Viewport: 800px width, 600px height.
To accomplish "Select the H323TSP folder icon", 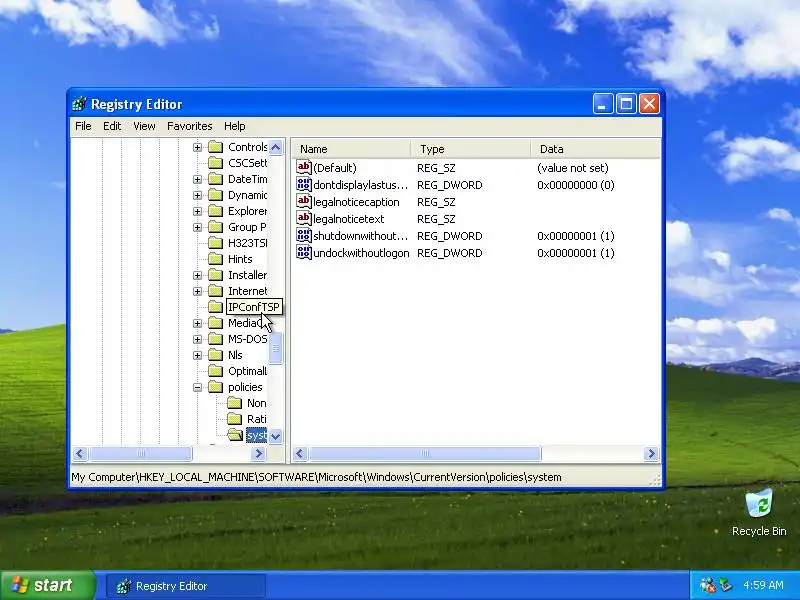I will (x=216, y=243).
